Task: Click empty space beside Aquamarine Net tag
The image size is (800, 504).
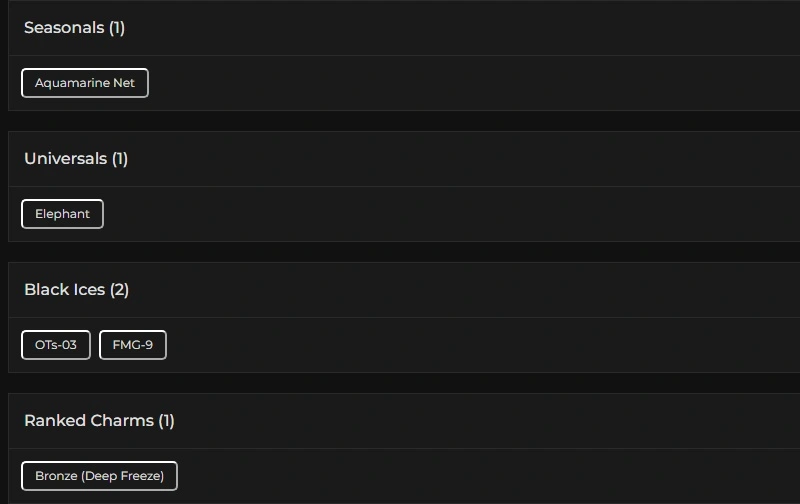Action: (450, 83)
